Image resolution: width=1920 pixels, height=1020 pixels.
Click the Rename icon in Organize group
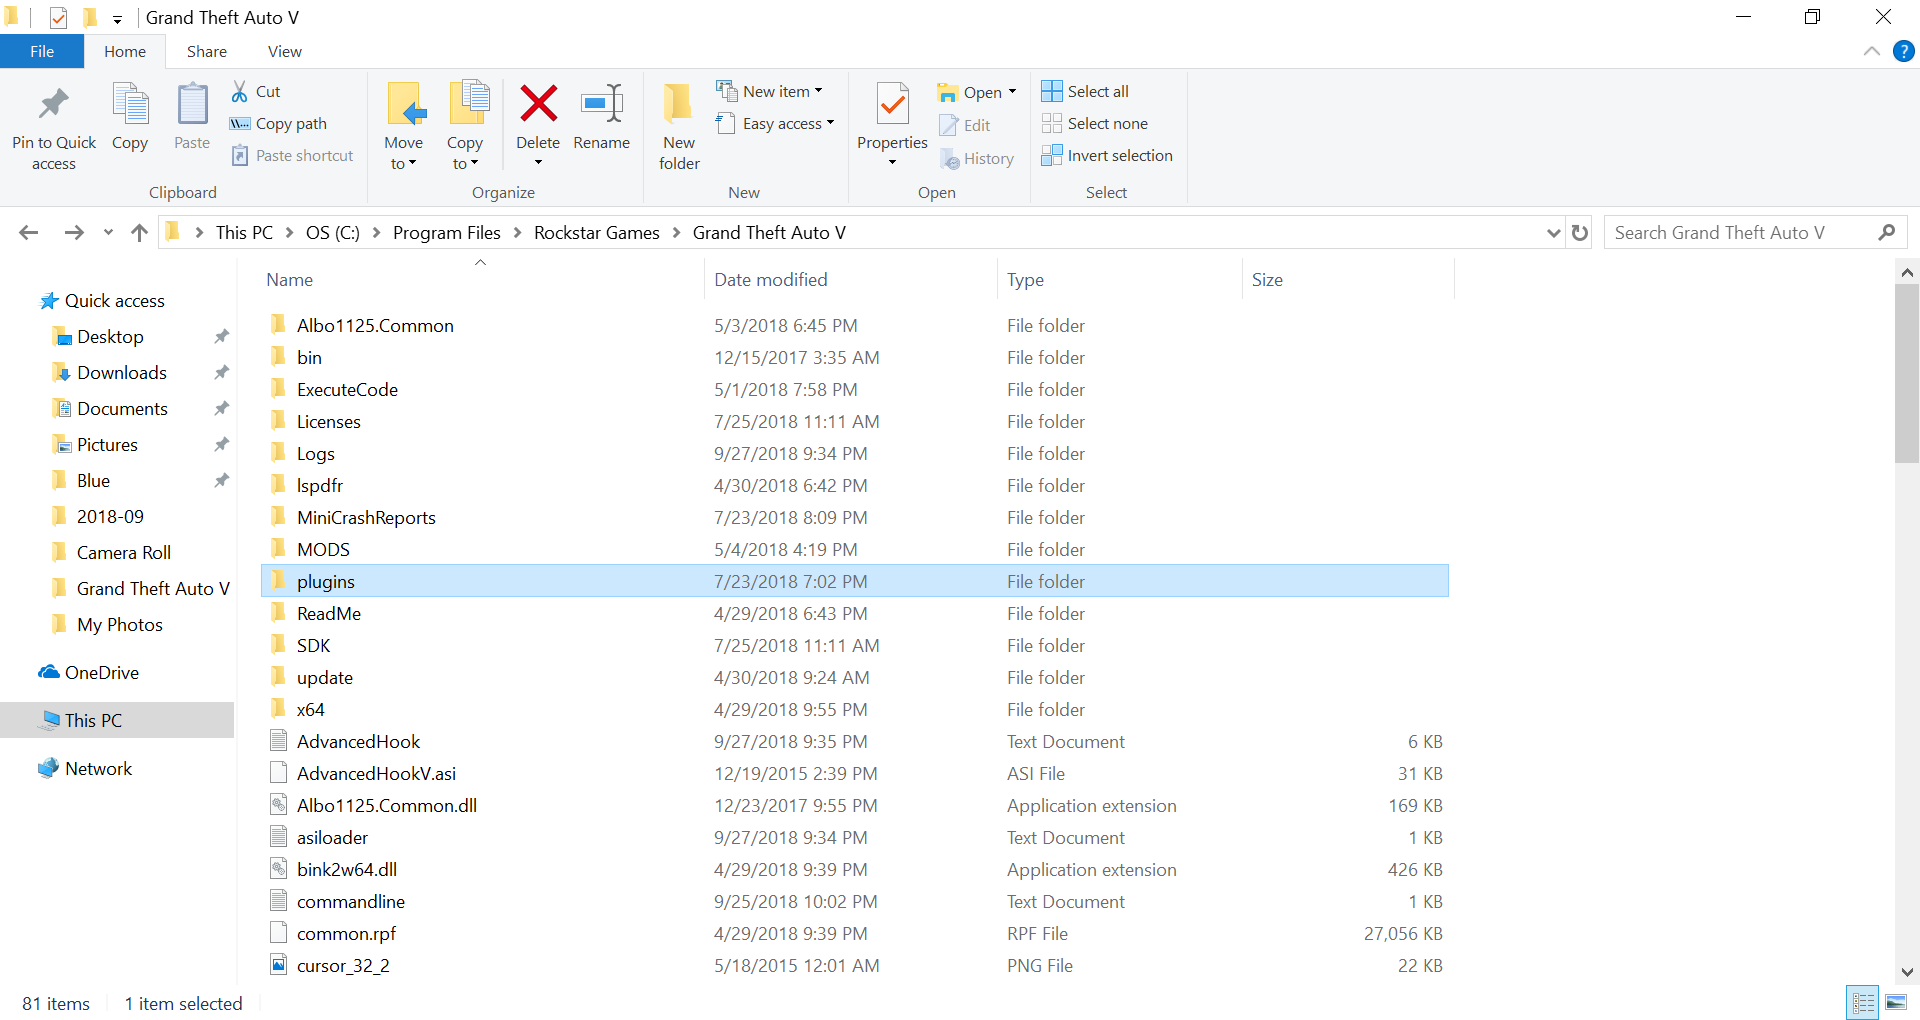[x=602, y=103]
